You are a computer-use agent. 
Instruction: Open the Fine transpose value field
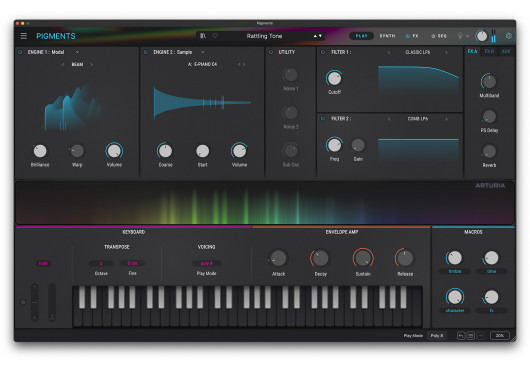132,263
